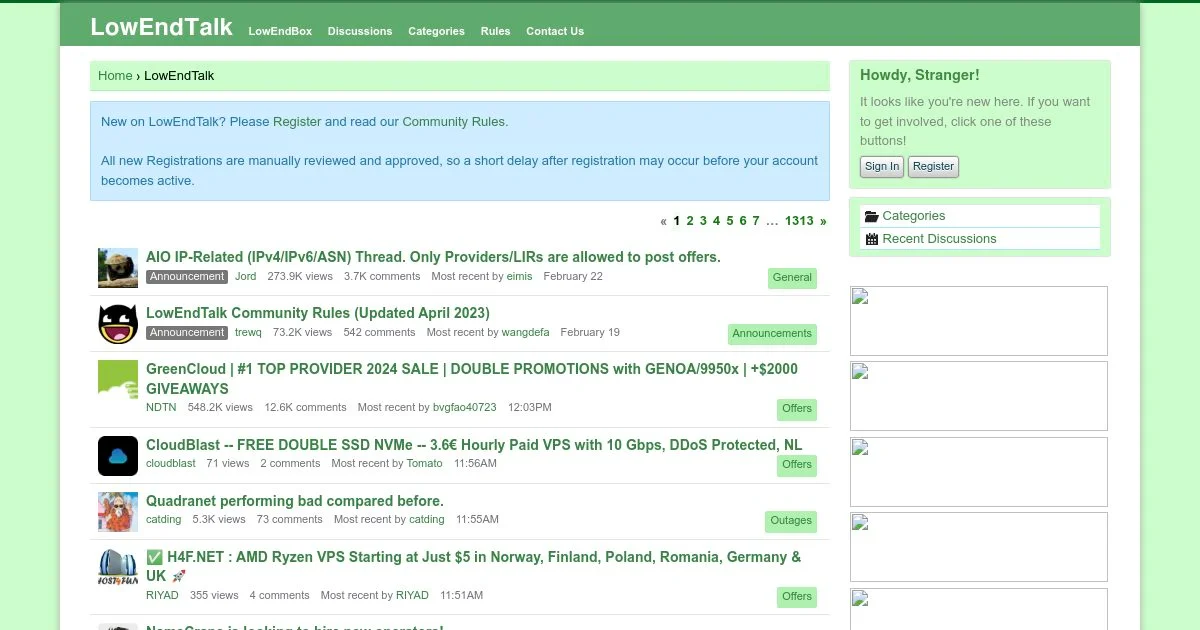The width and height of the screenshot is (1200, 630).
Task: Jump to page 3 of discussions
Action: coord(703,221)
